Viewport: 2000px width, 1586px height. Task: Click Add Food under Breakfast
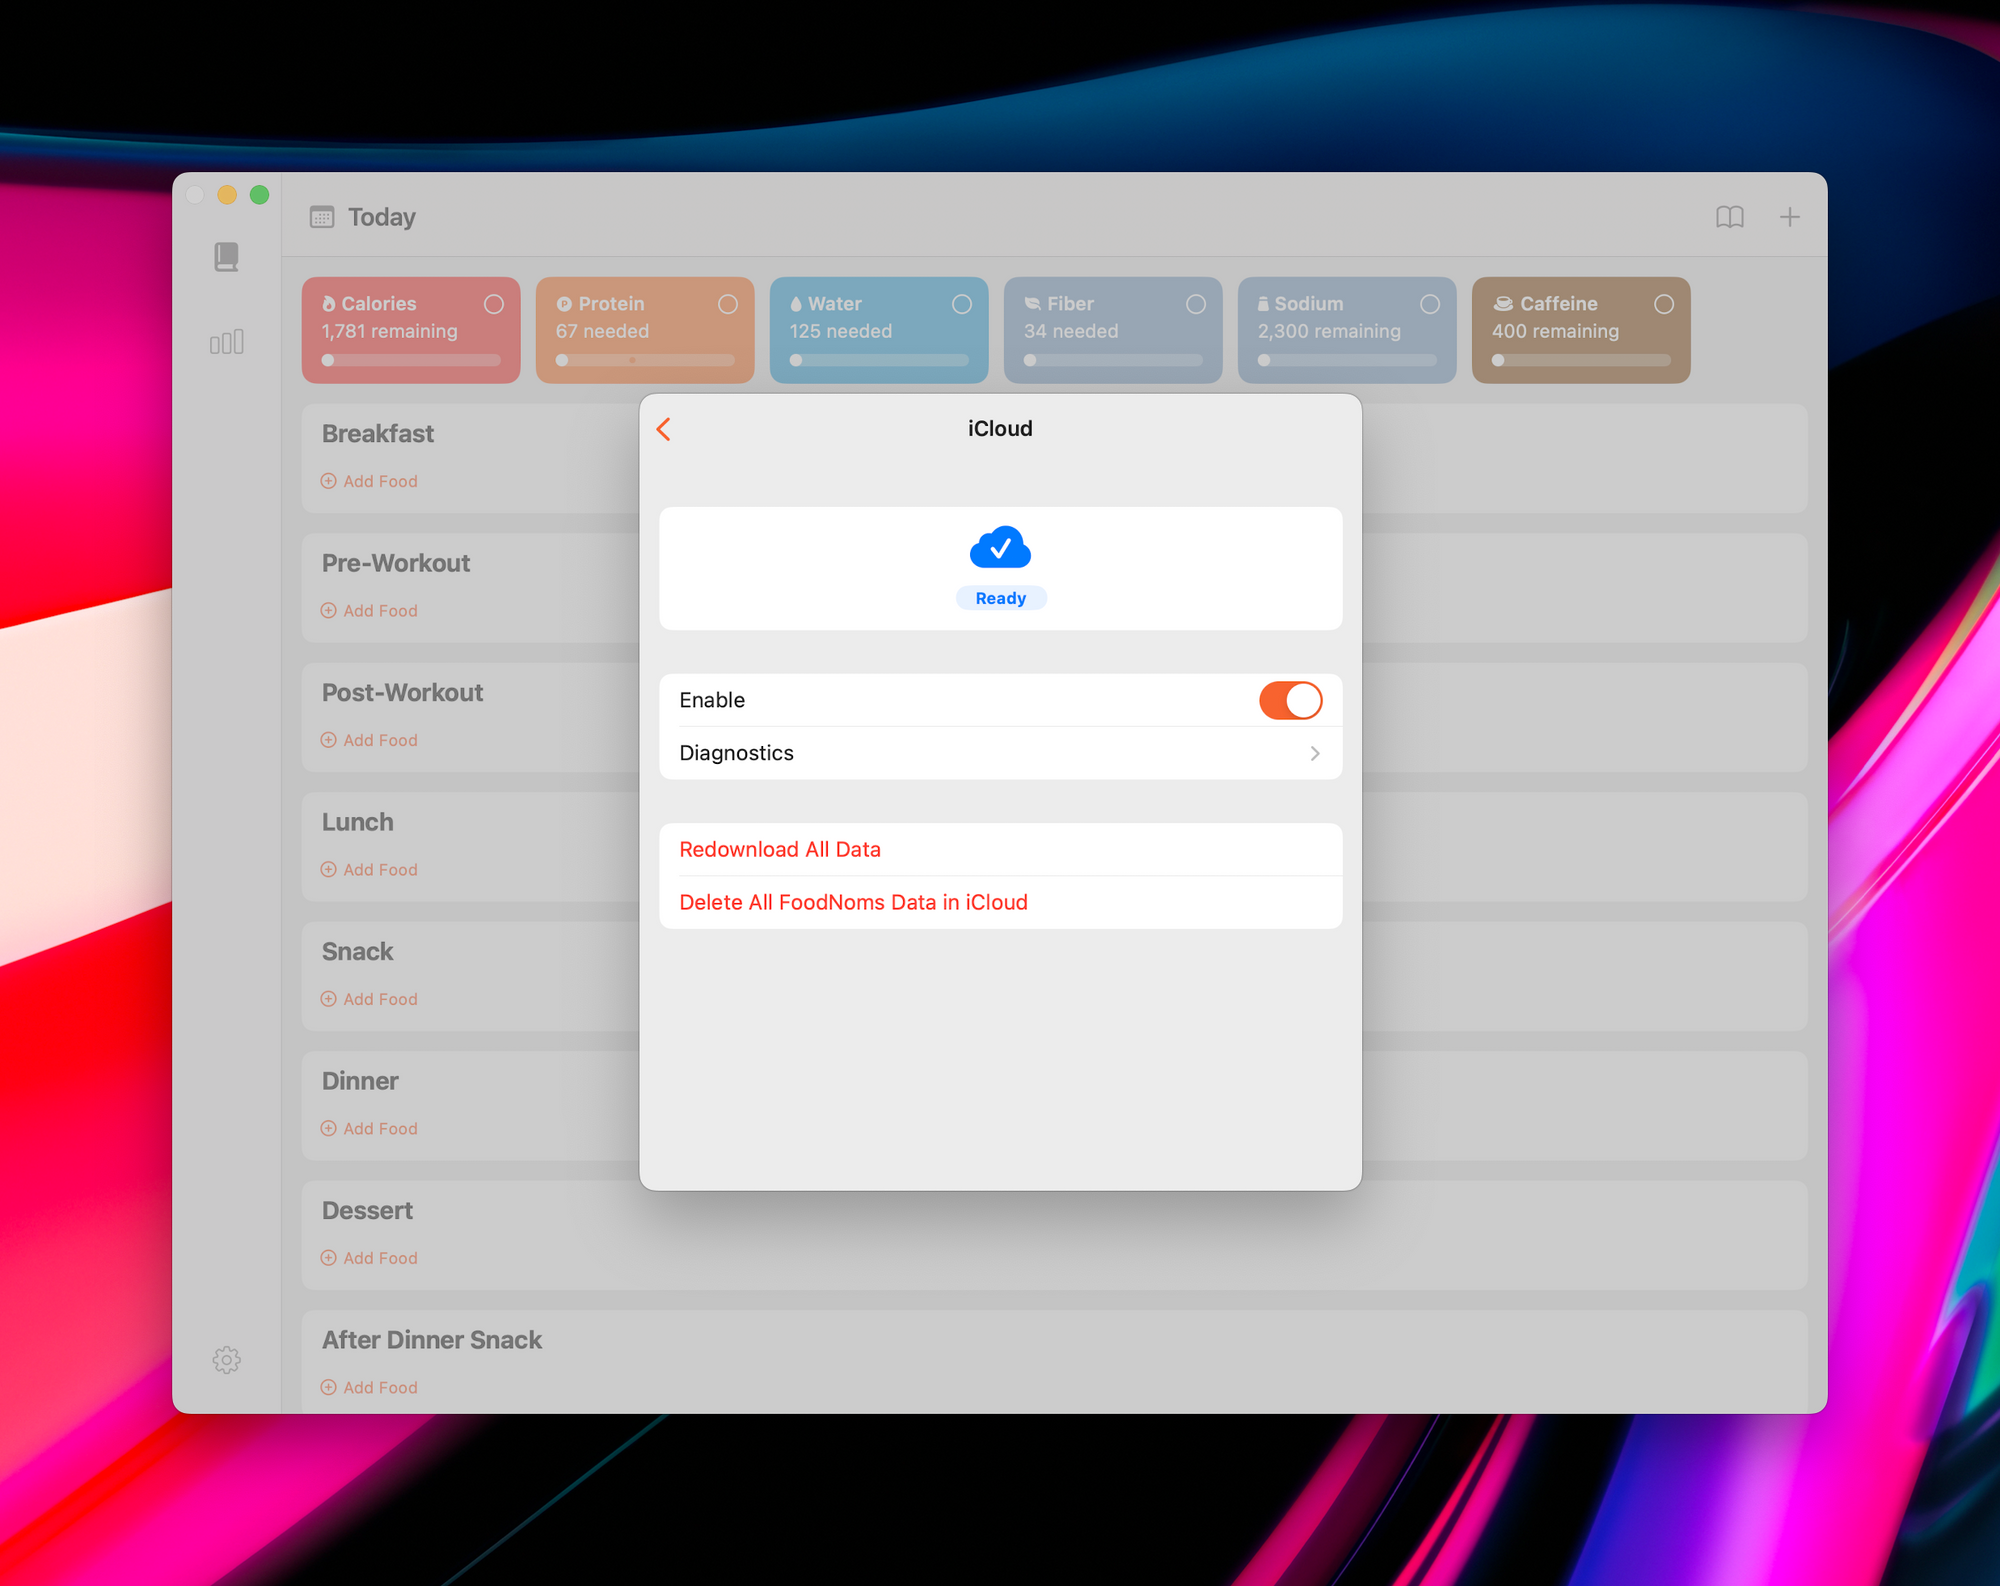coord(370,481)
